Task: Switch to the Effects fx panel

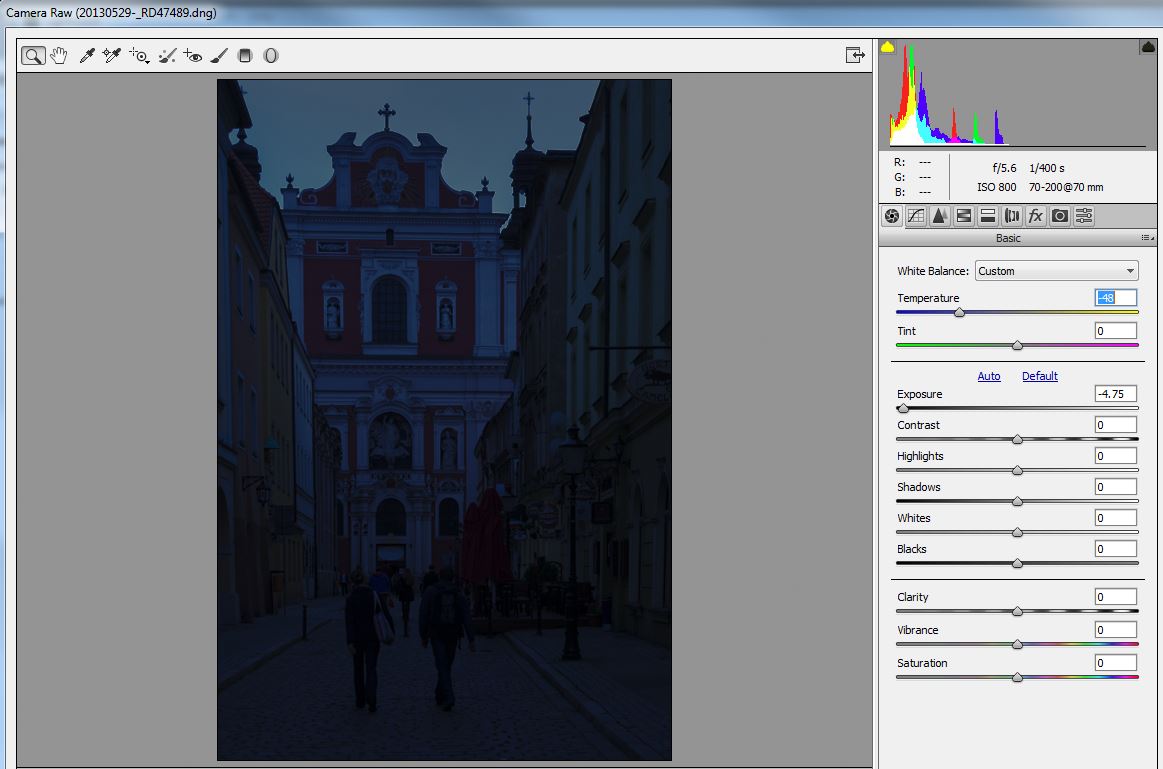Action: click(1035, 216)
